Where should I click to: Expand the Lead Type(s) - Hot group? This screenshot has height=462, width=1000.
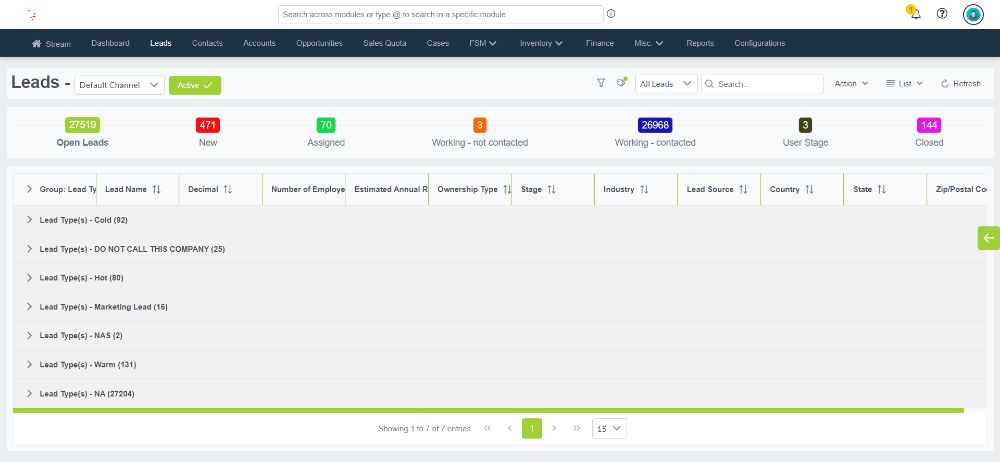[x=29, y=277]
